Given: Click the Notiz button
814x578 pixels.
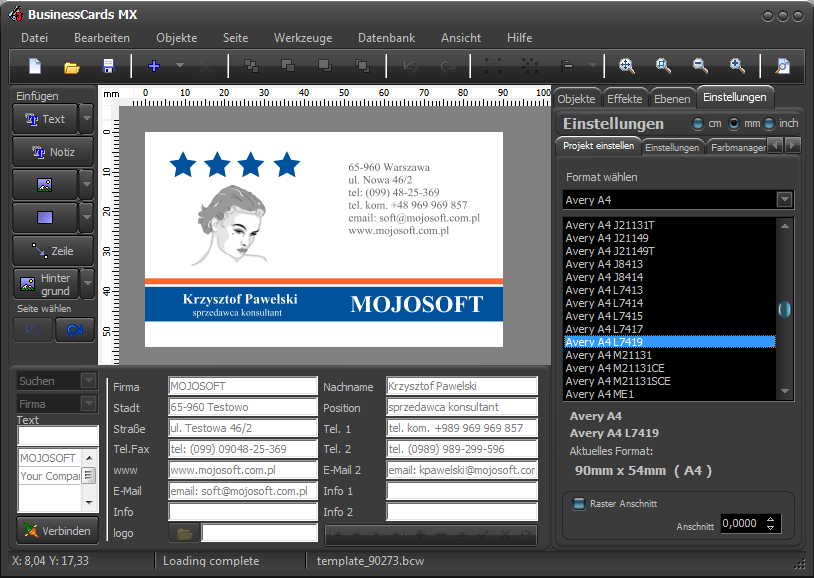Looking at the screenshot, I should pyautogui.click(x=53, y=152).
